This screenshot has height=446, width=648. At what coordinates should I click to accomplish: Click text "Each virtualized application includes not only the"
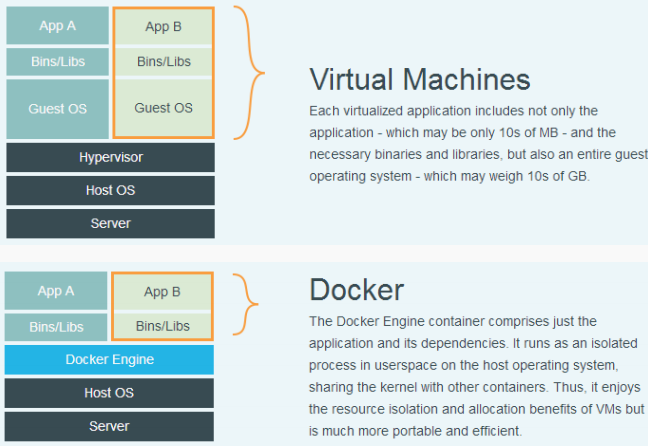(x=453, y=111)
